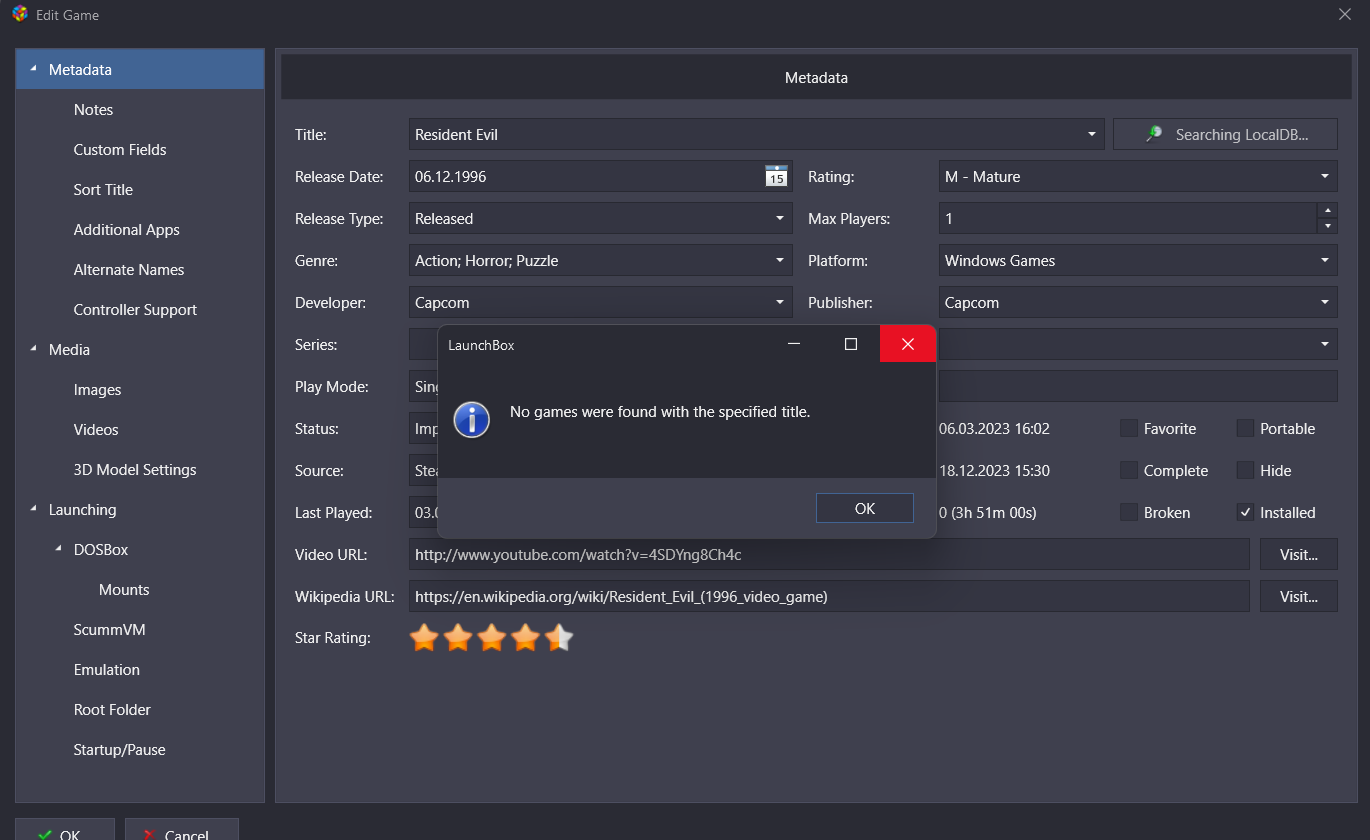Image resolution: width=1370 pixels, height=840 pixels.
Task: Open the Platform dropdown showing Windows Games
Action: [1325, 260]
